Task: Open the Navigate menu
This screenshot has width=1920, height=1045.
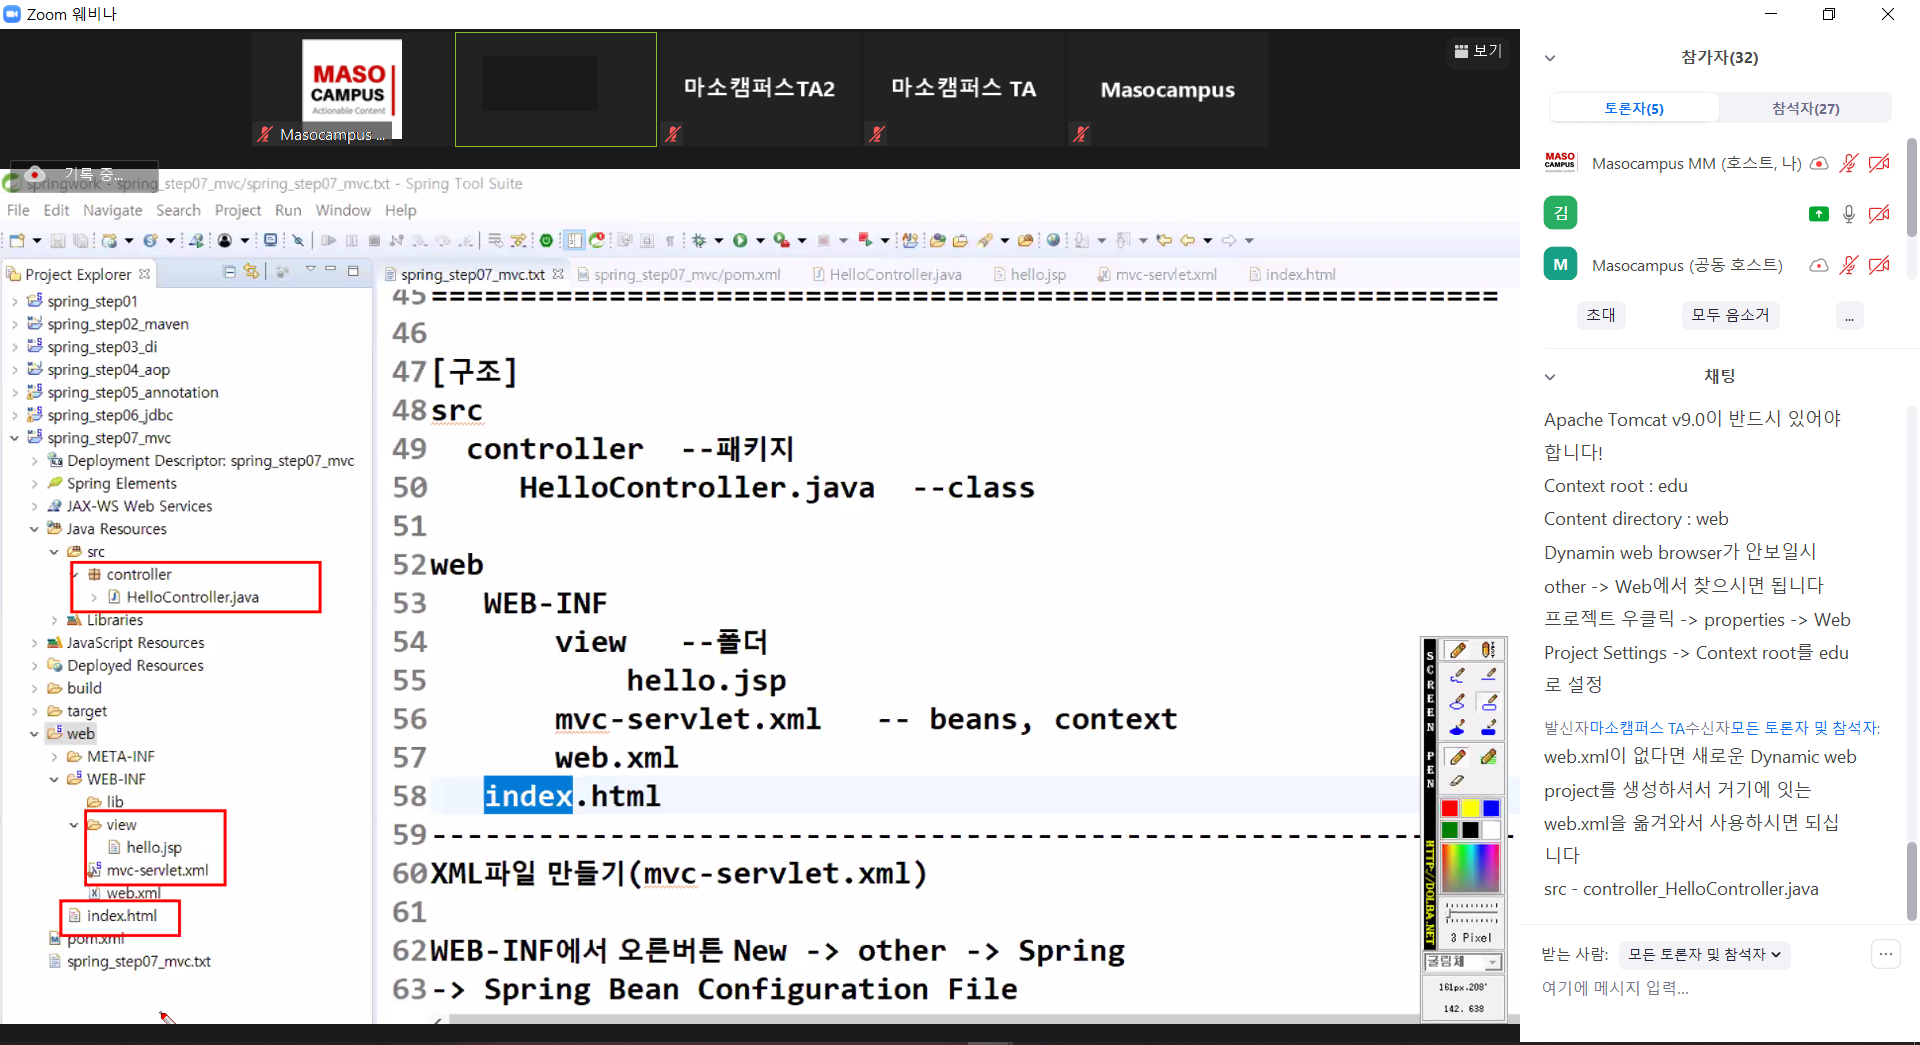Action: [x=112, y=210]
